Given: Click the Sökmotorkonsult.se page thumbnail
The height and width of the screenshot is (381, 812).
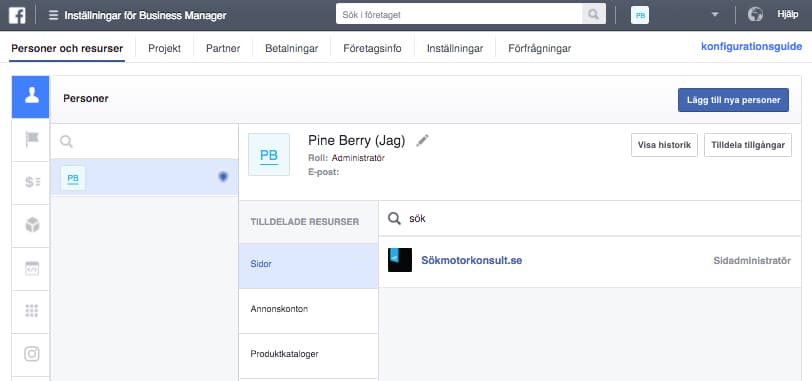Looking at the screenshot, I should (x=400, y=260).
